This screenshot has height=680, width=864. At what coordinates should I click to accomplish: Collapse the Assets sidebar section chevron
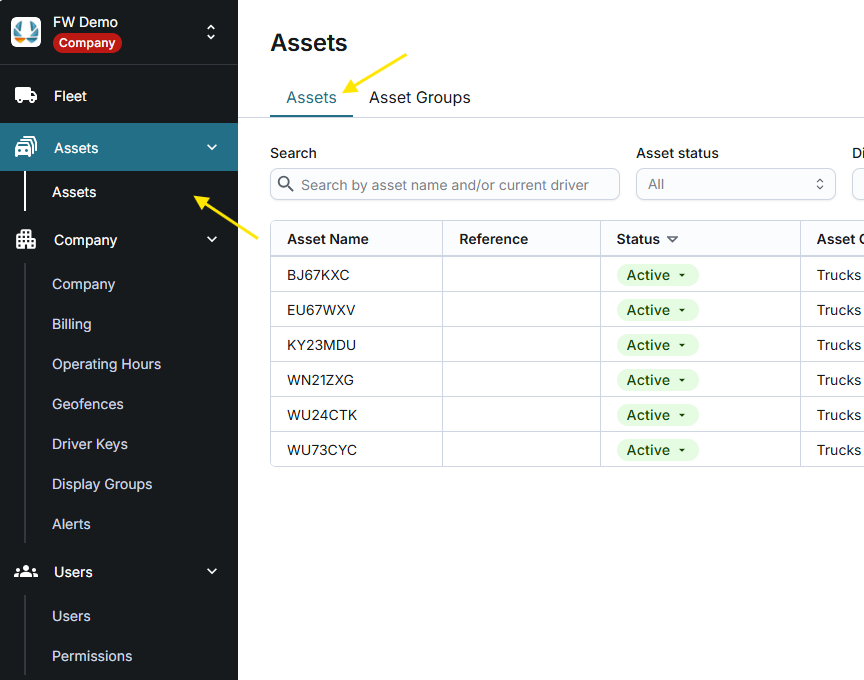click(x=211, y=148)
